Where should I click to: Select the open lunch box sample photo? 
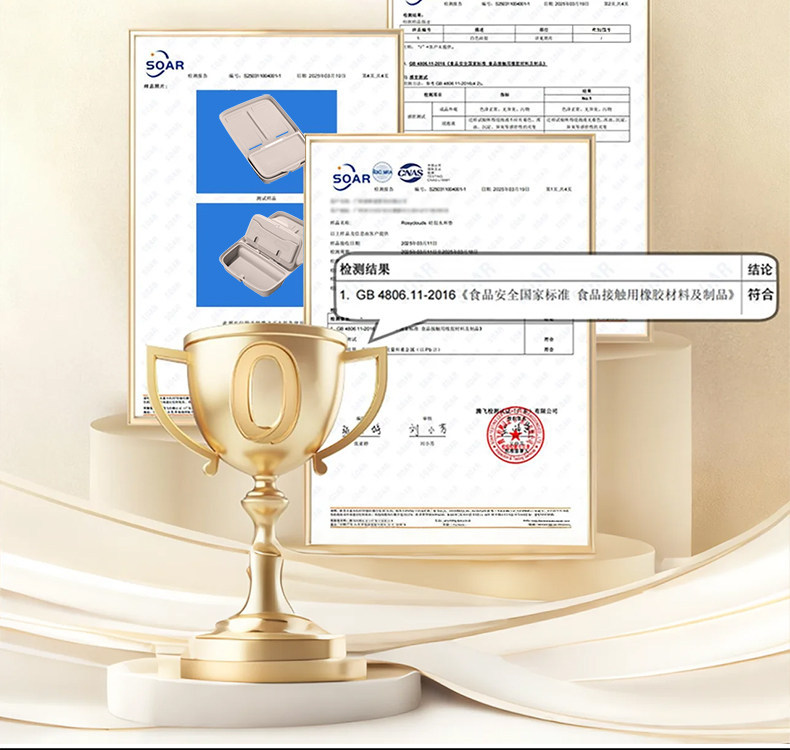pos(250,255)
